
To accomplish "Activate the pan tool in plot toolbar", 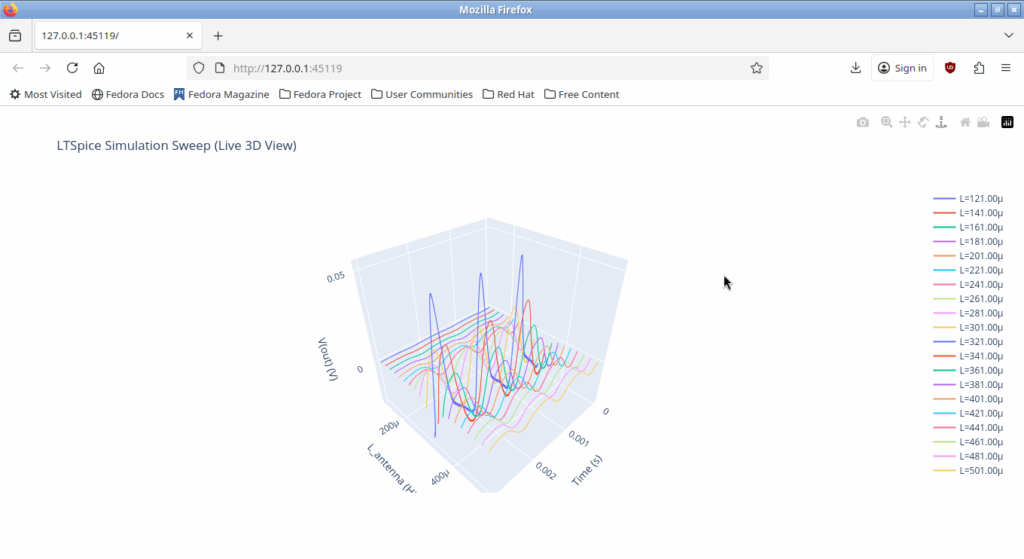I will pos(905,122).
